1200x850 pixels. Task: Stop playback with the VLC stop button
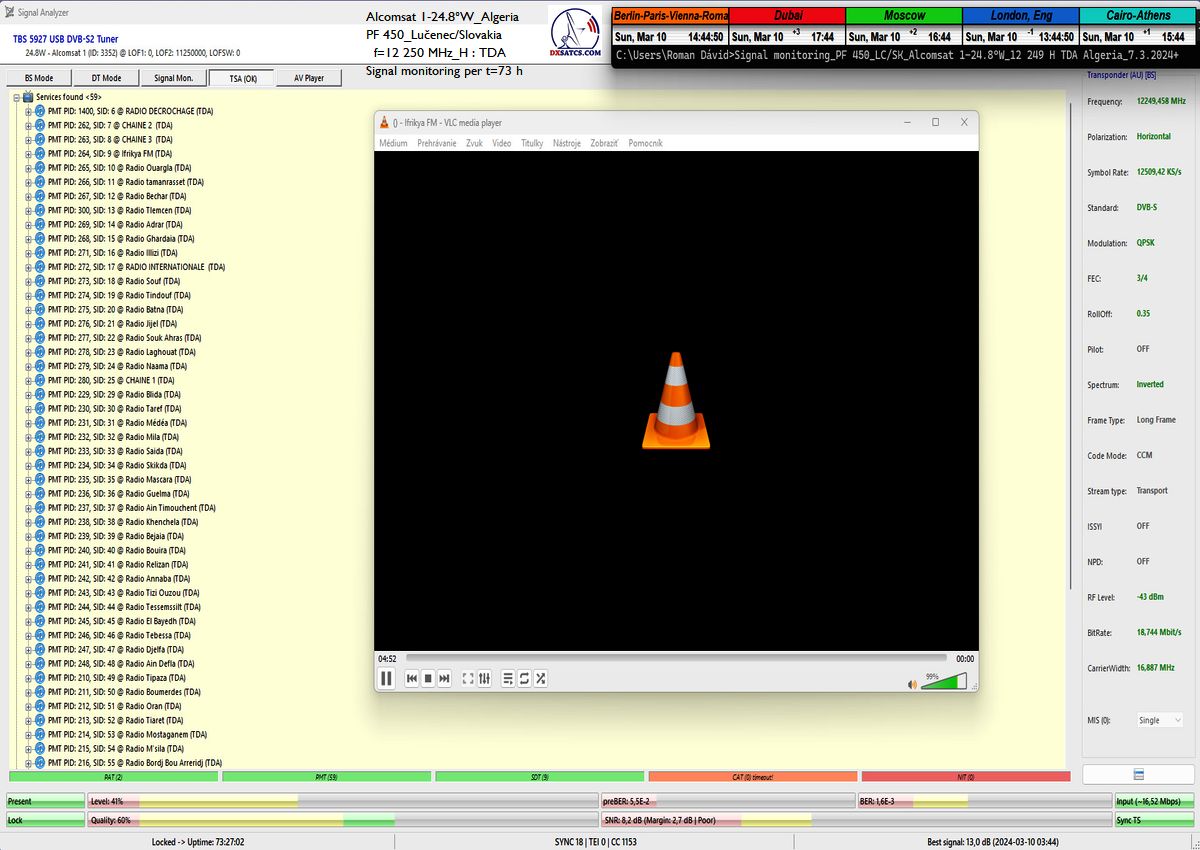(427, 678)
